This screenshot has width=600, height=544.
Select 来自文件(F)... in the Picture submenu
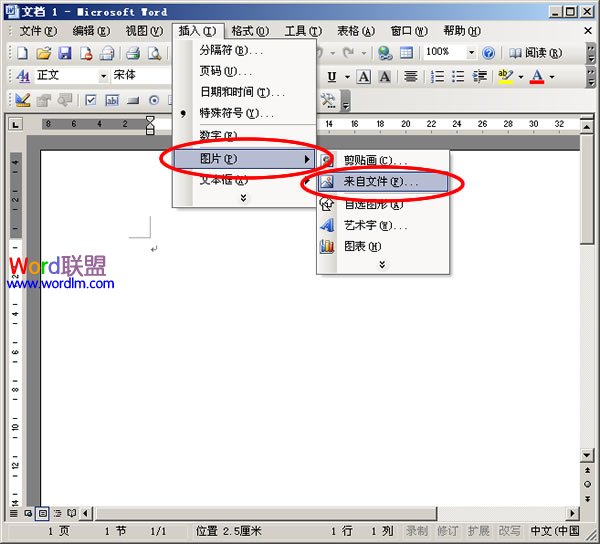coord(383,181)
